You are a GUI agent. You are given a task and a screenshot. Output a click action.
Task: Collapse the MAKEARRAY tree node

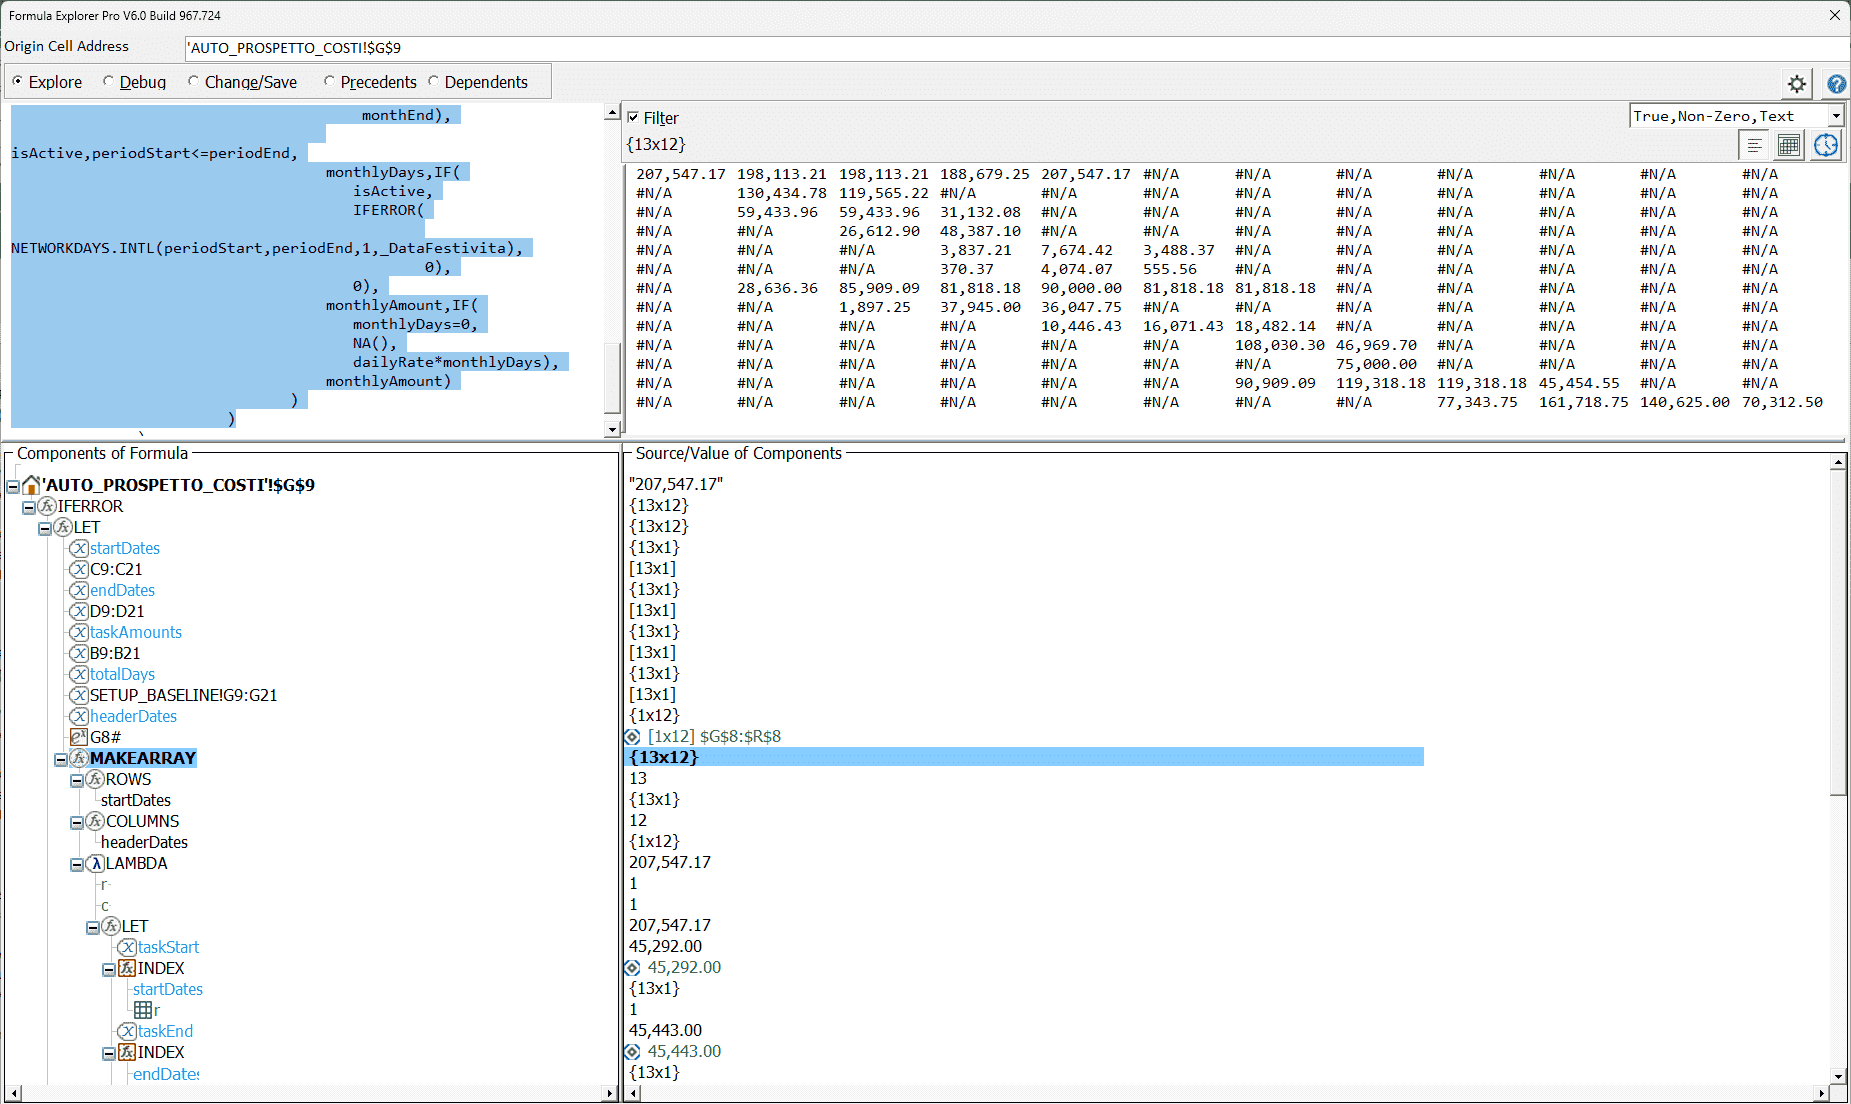[61, 759]
